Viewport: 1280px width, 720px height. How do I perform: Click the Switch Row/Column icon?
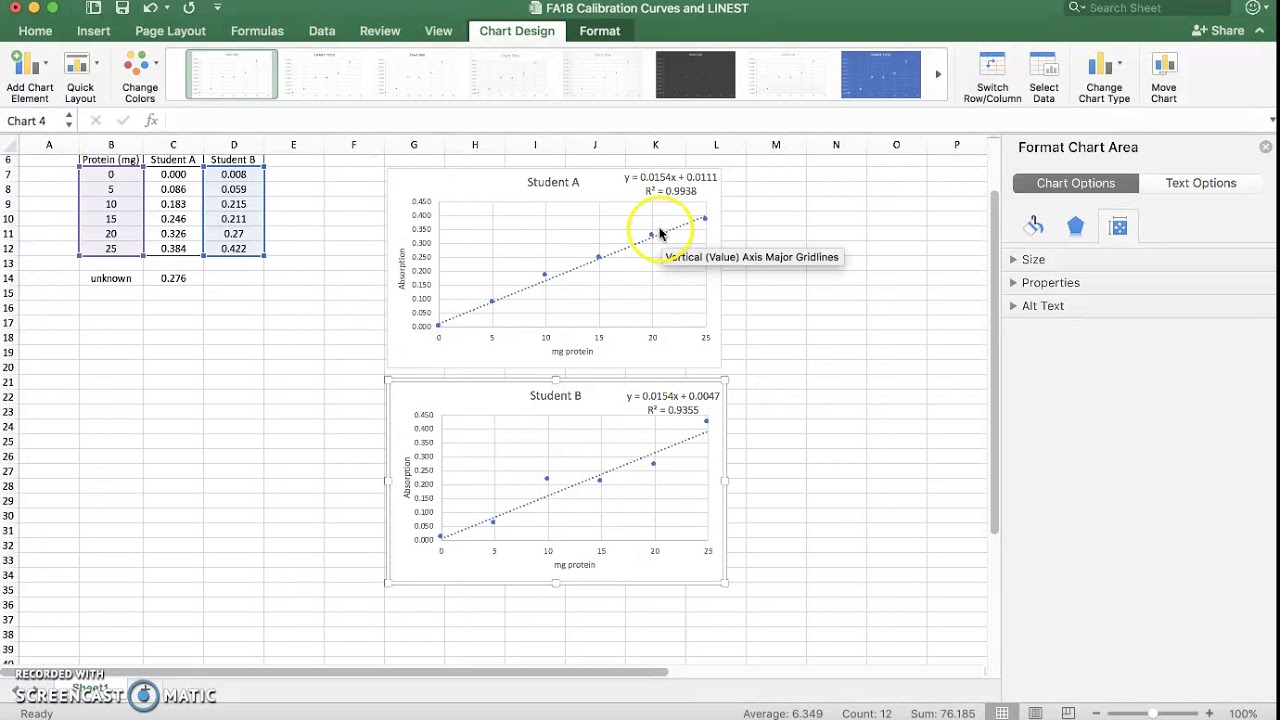click(992, 65)
